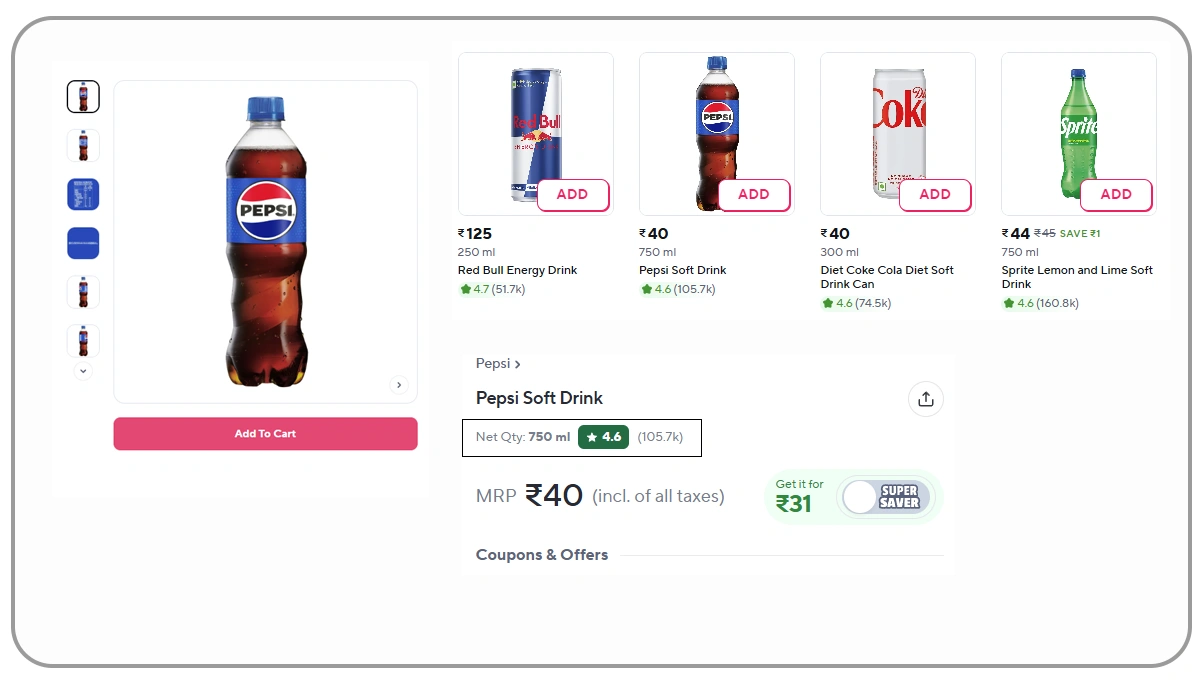ADD Diet Coke Cola Can to cart
The width and height of the screenshot is (1202, 684).
(x=934, y=195)
